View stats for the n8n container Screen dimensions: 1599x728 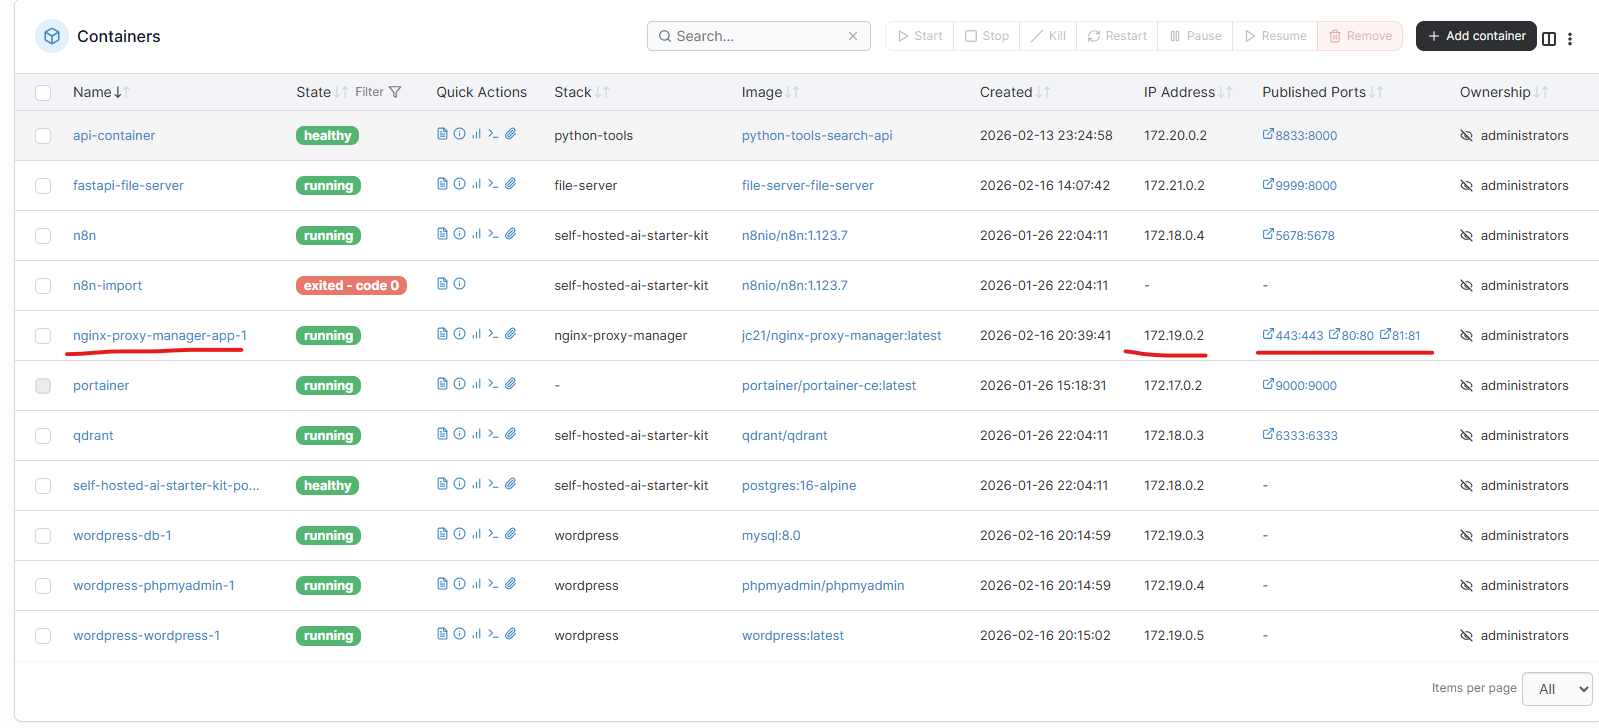tap(476, 234)
